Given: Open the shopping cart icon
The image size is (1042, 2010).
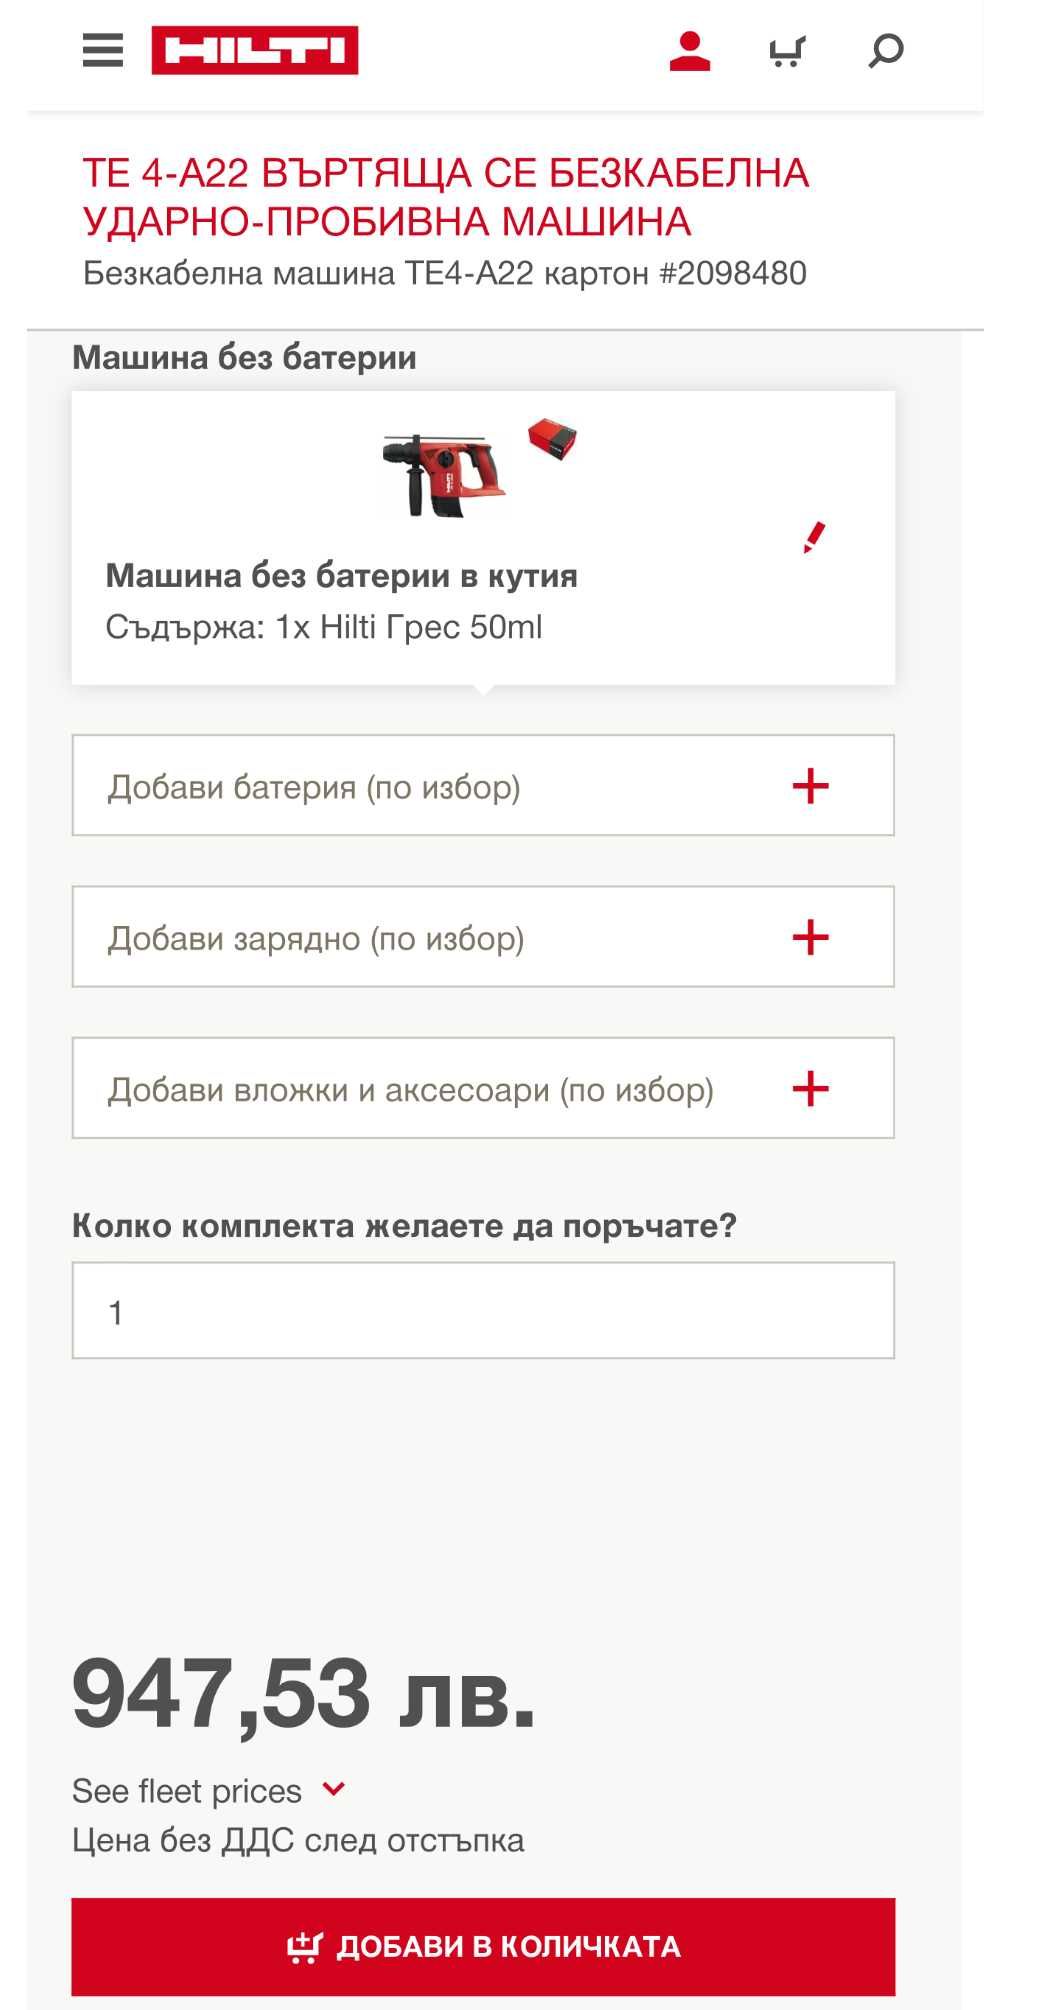Looking at the screenshot, I should pyautogui.click(x=787, y=51).
